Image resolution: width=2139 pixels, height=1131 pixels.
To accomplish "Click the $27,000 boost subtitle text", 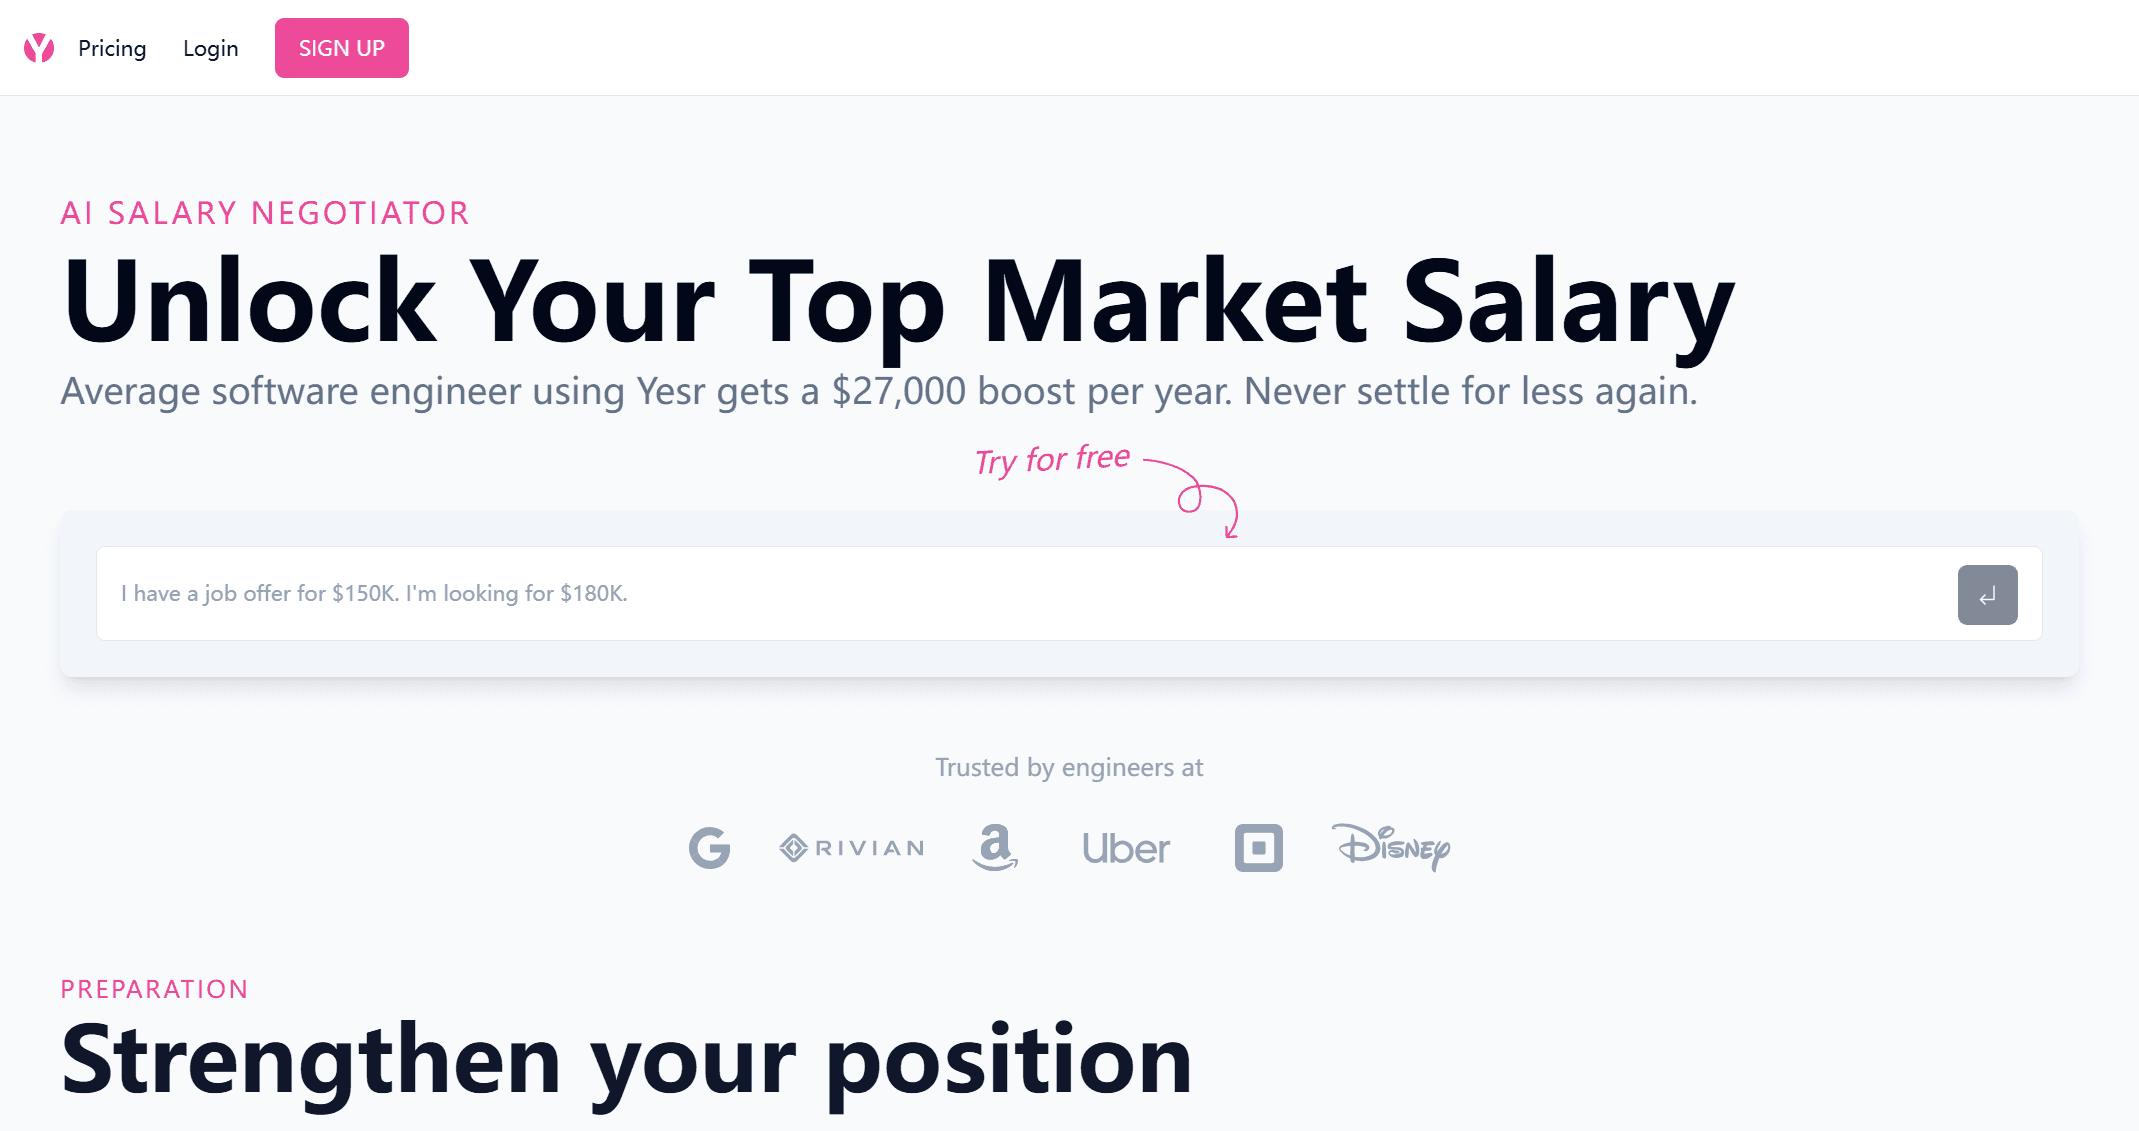I will [878, 391].
